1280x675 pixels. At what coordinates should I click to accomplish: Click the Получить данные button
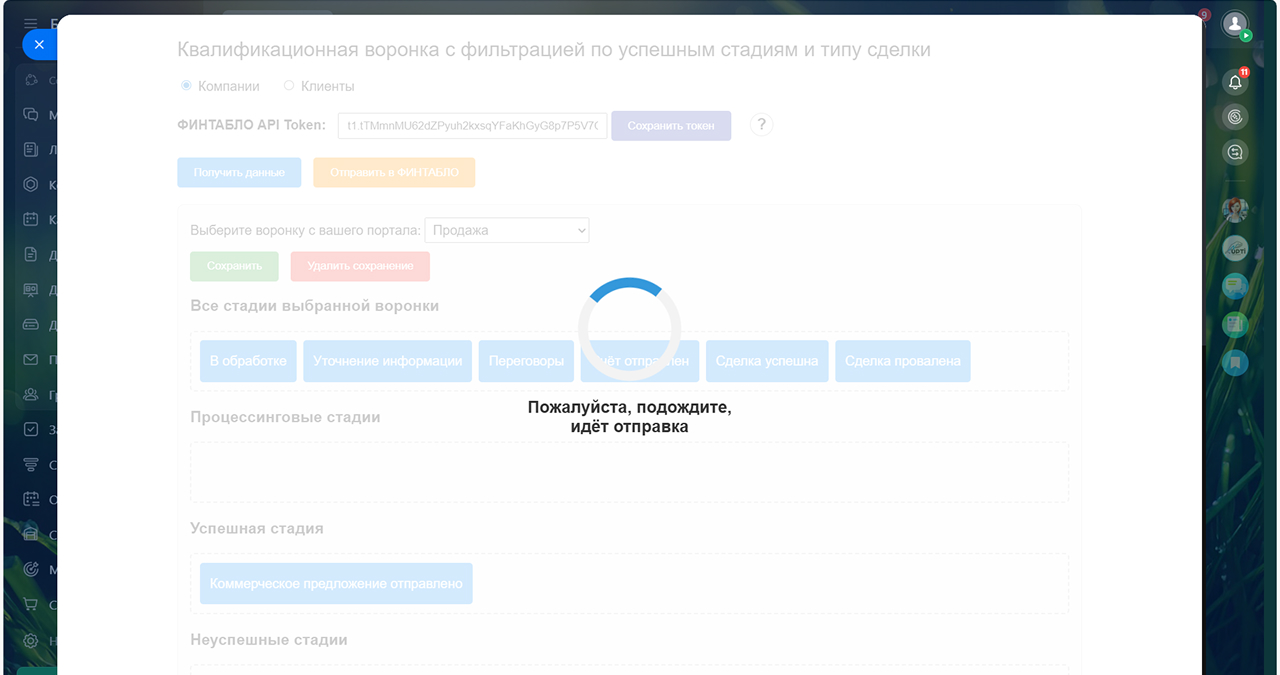point(239,172)
